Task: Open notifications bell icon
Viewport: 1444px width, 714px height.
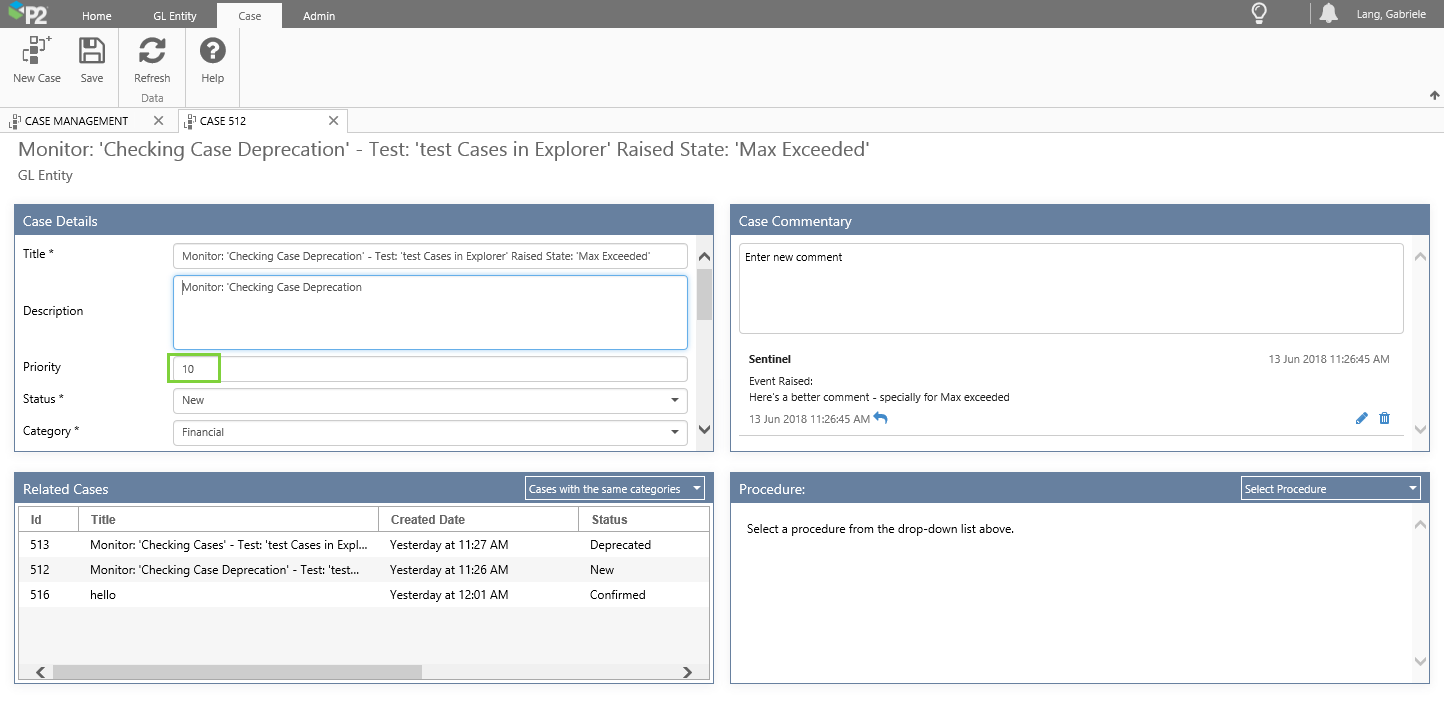Action: (1328, 14)
